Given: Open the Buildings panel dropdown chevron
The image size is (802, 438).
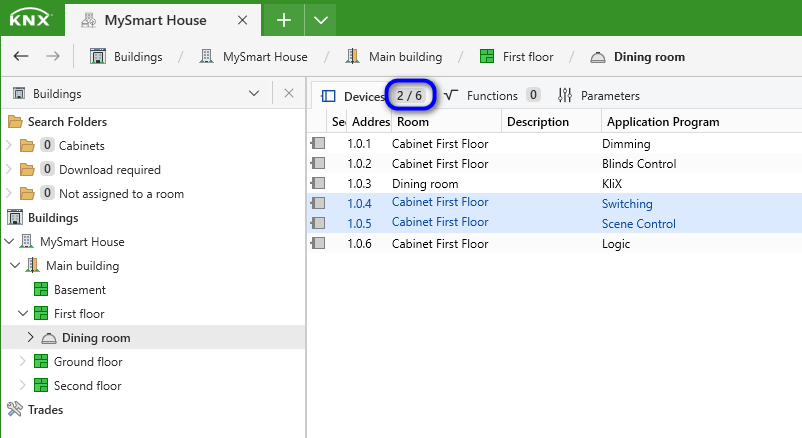Looking at the screenshot, I should (x=254, y=94).
